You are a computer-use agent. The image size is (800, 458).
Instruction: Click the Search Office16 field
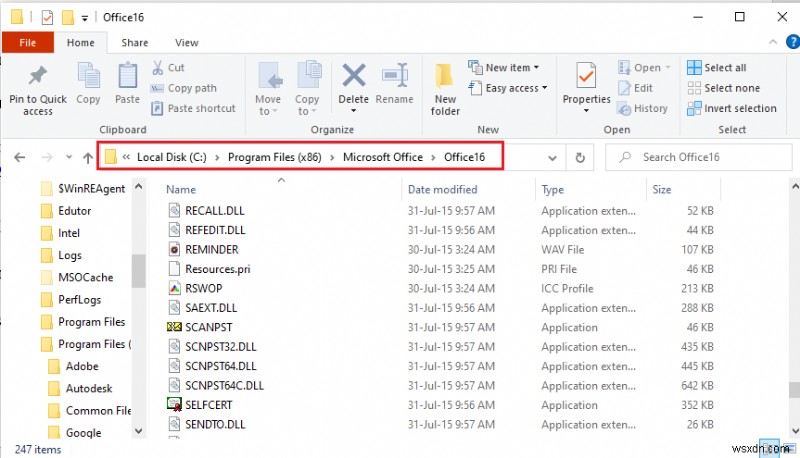click(698, 157)
